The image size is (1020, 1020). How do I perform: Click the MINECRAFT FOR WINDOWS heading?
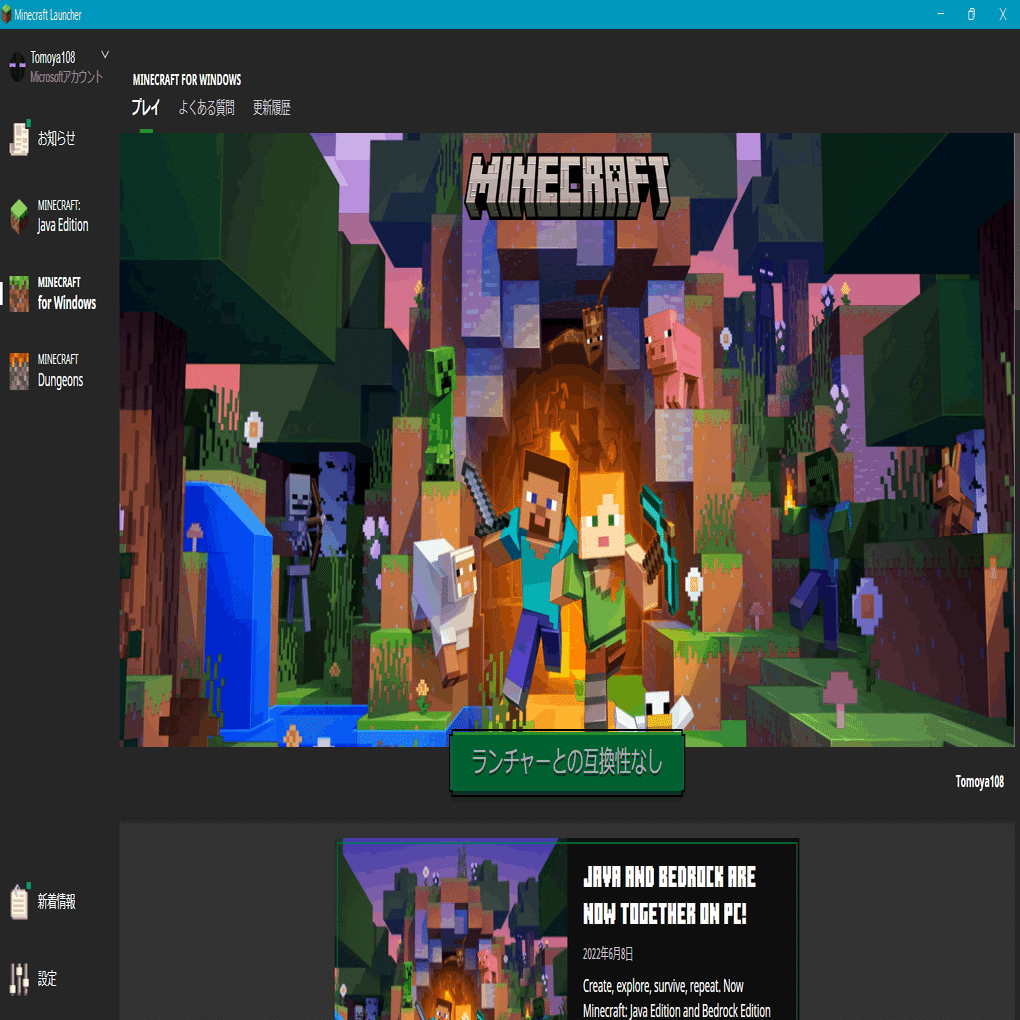187,80
